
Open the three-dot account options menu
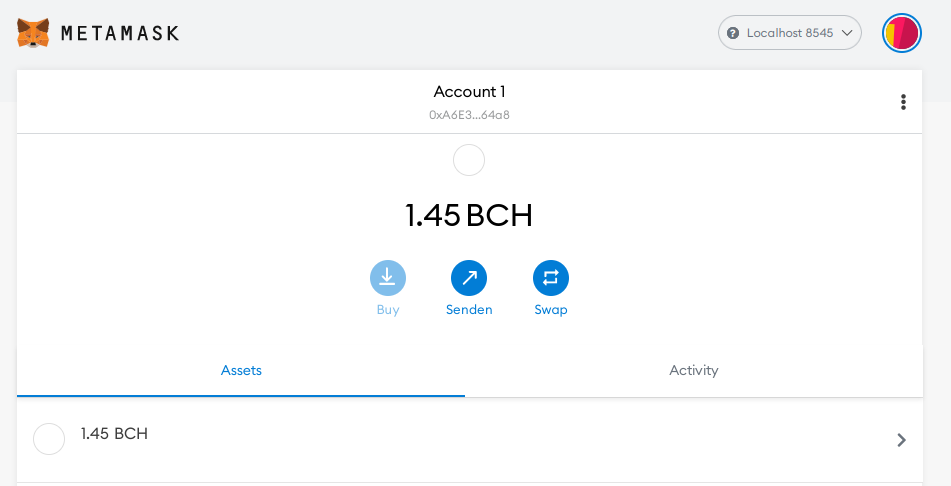903,102
